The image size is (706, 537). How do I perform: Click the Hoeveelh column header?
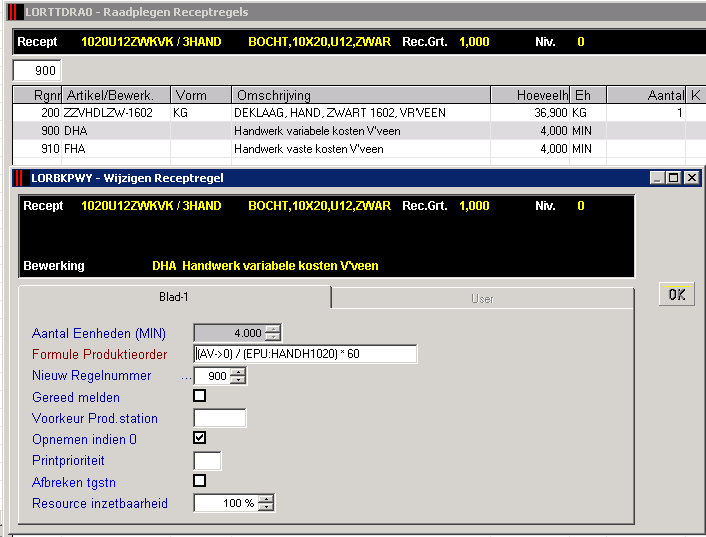click(530, 95)
